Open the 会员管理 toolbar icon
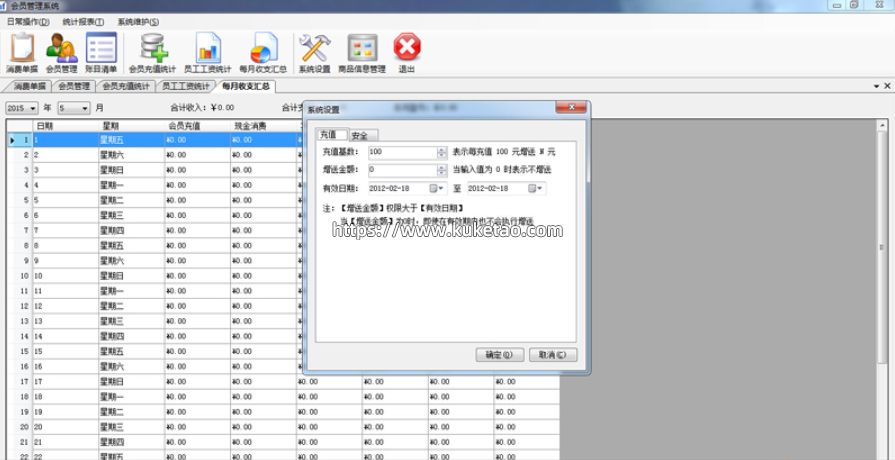895x460 pixels. 62,53
